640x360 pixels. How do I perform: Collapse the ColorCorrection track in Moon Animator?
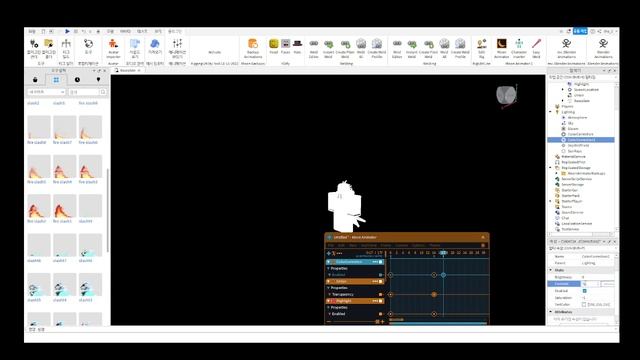(329, 262)
